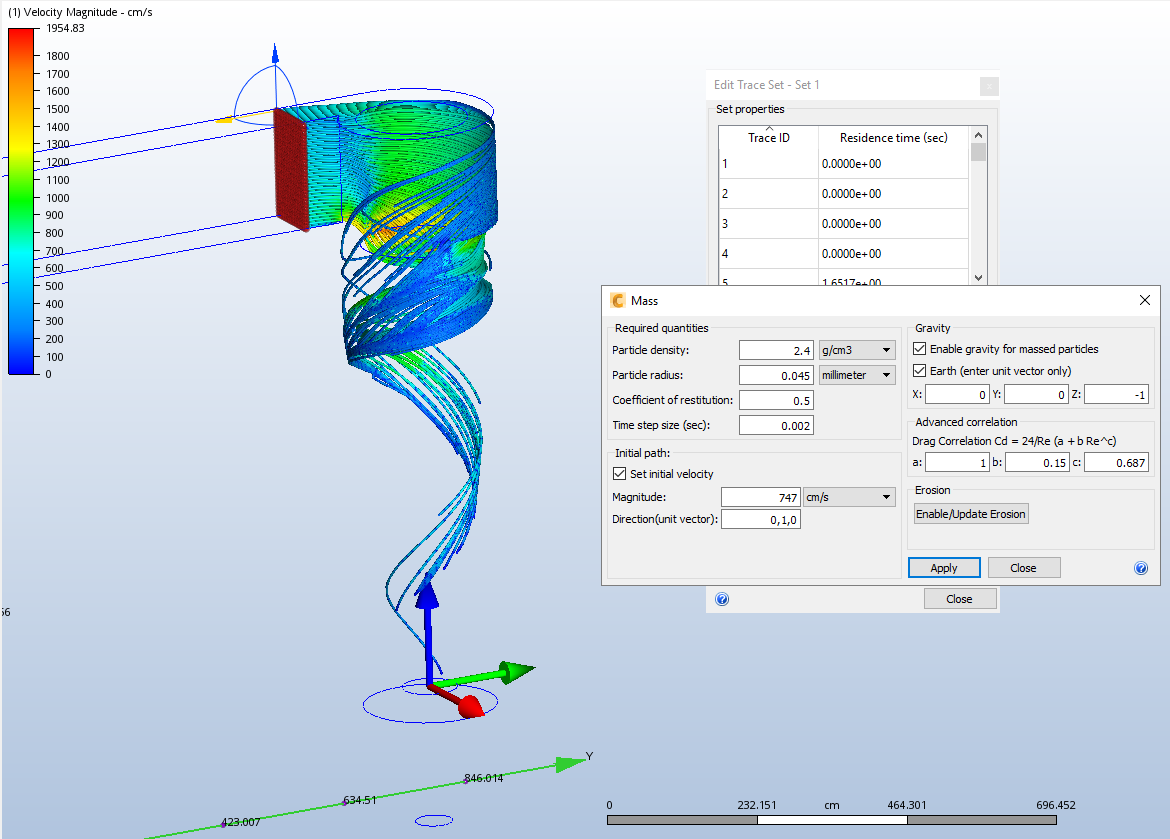The image size is (1170, 839).
Task: Click Trace ID column header
Action: tap(769, 137)
